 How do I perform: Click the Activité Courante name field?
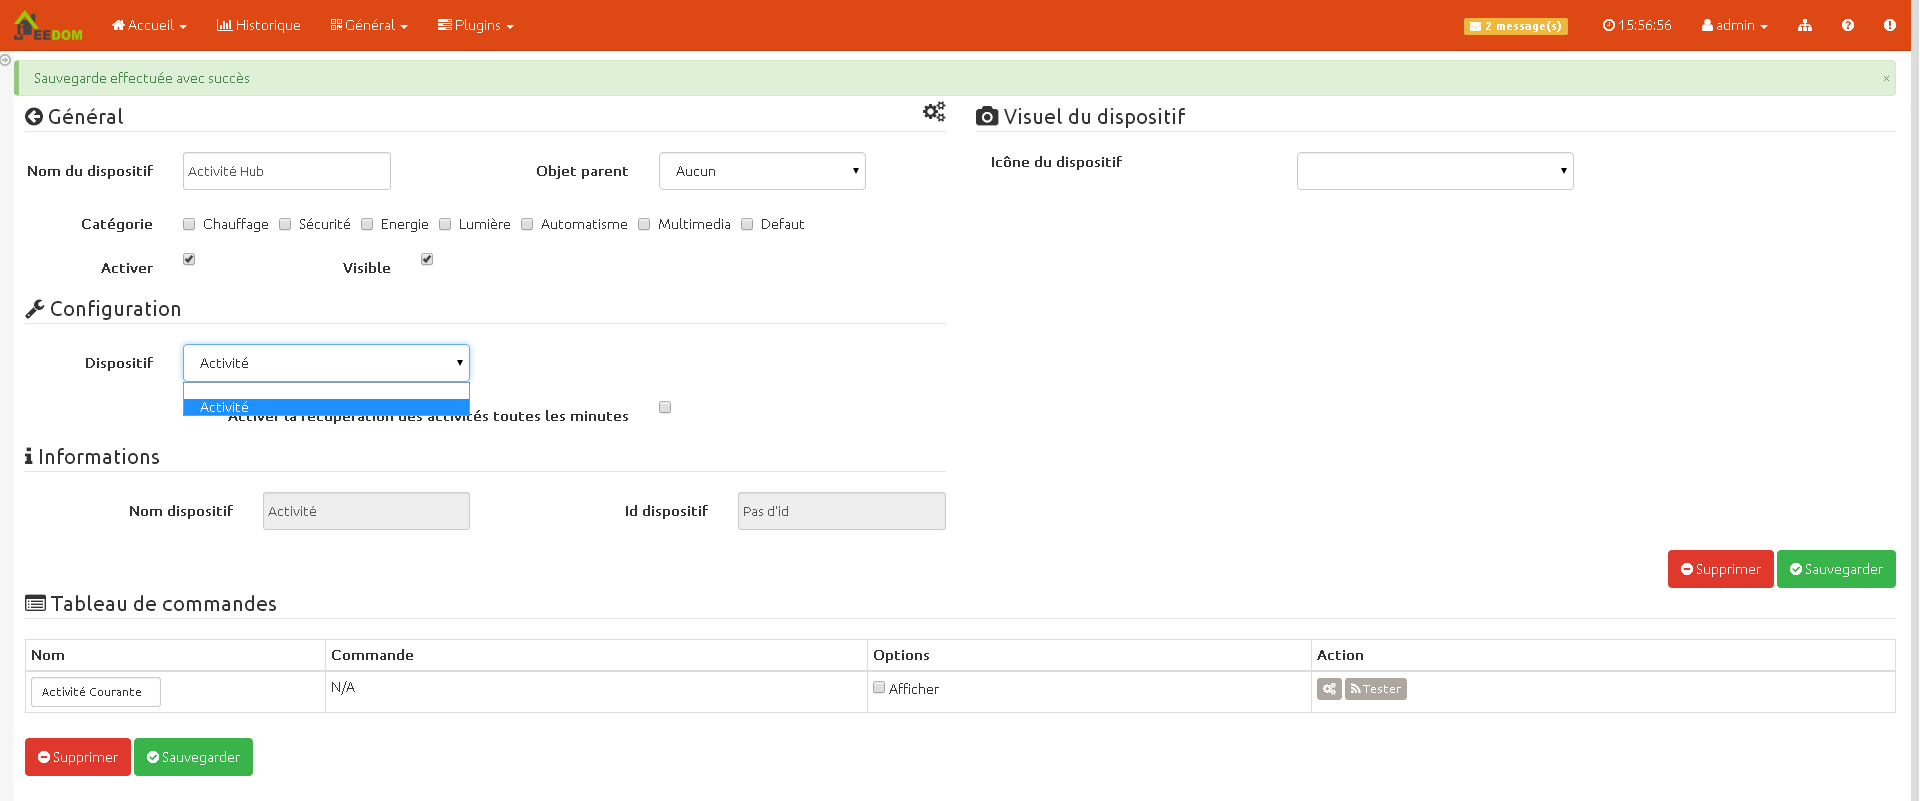(x=96, y=692)
